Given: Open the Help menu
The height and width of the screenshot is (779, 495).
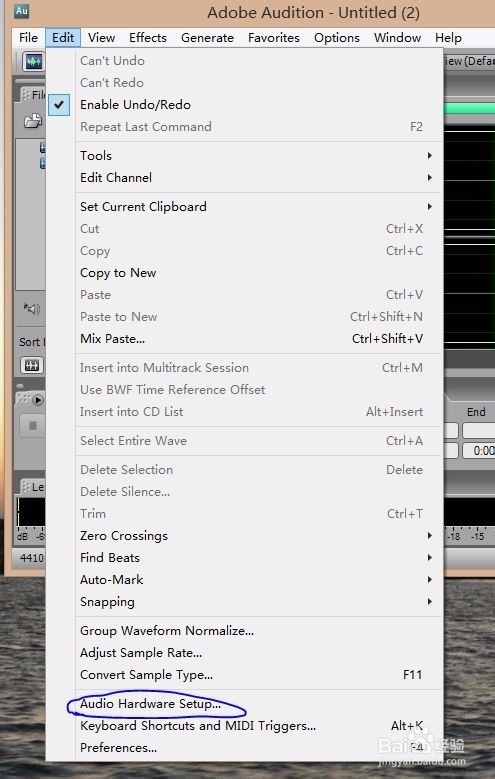Looking at the screenshot, I should (448, 38).
